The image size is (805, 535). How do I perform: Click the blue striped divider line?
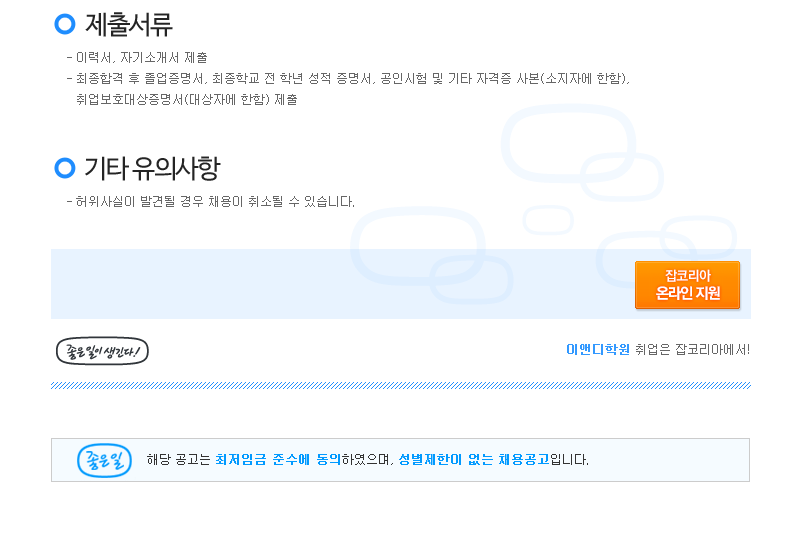[x=400, y=386]
